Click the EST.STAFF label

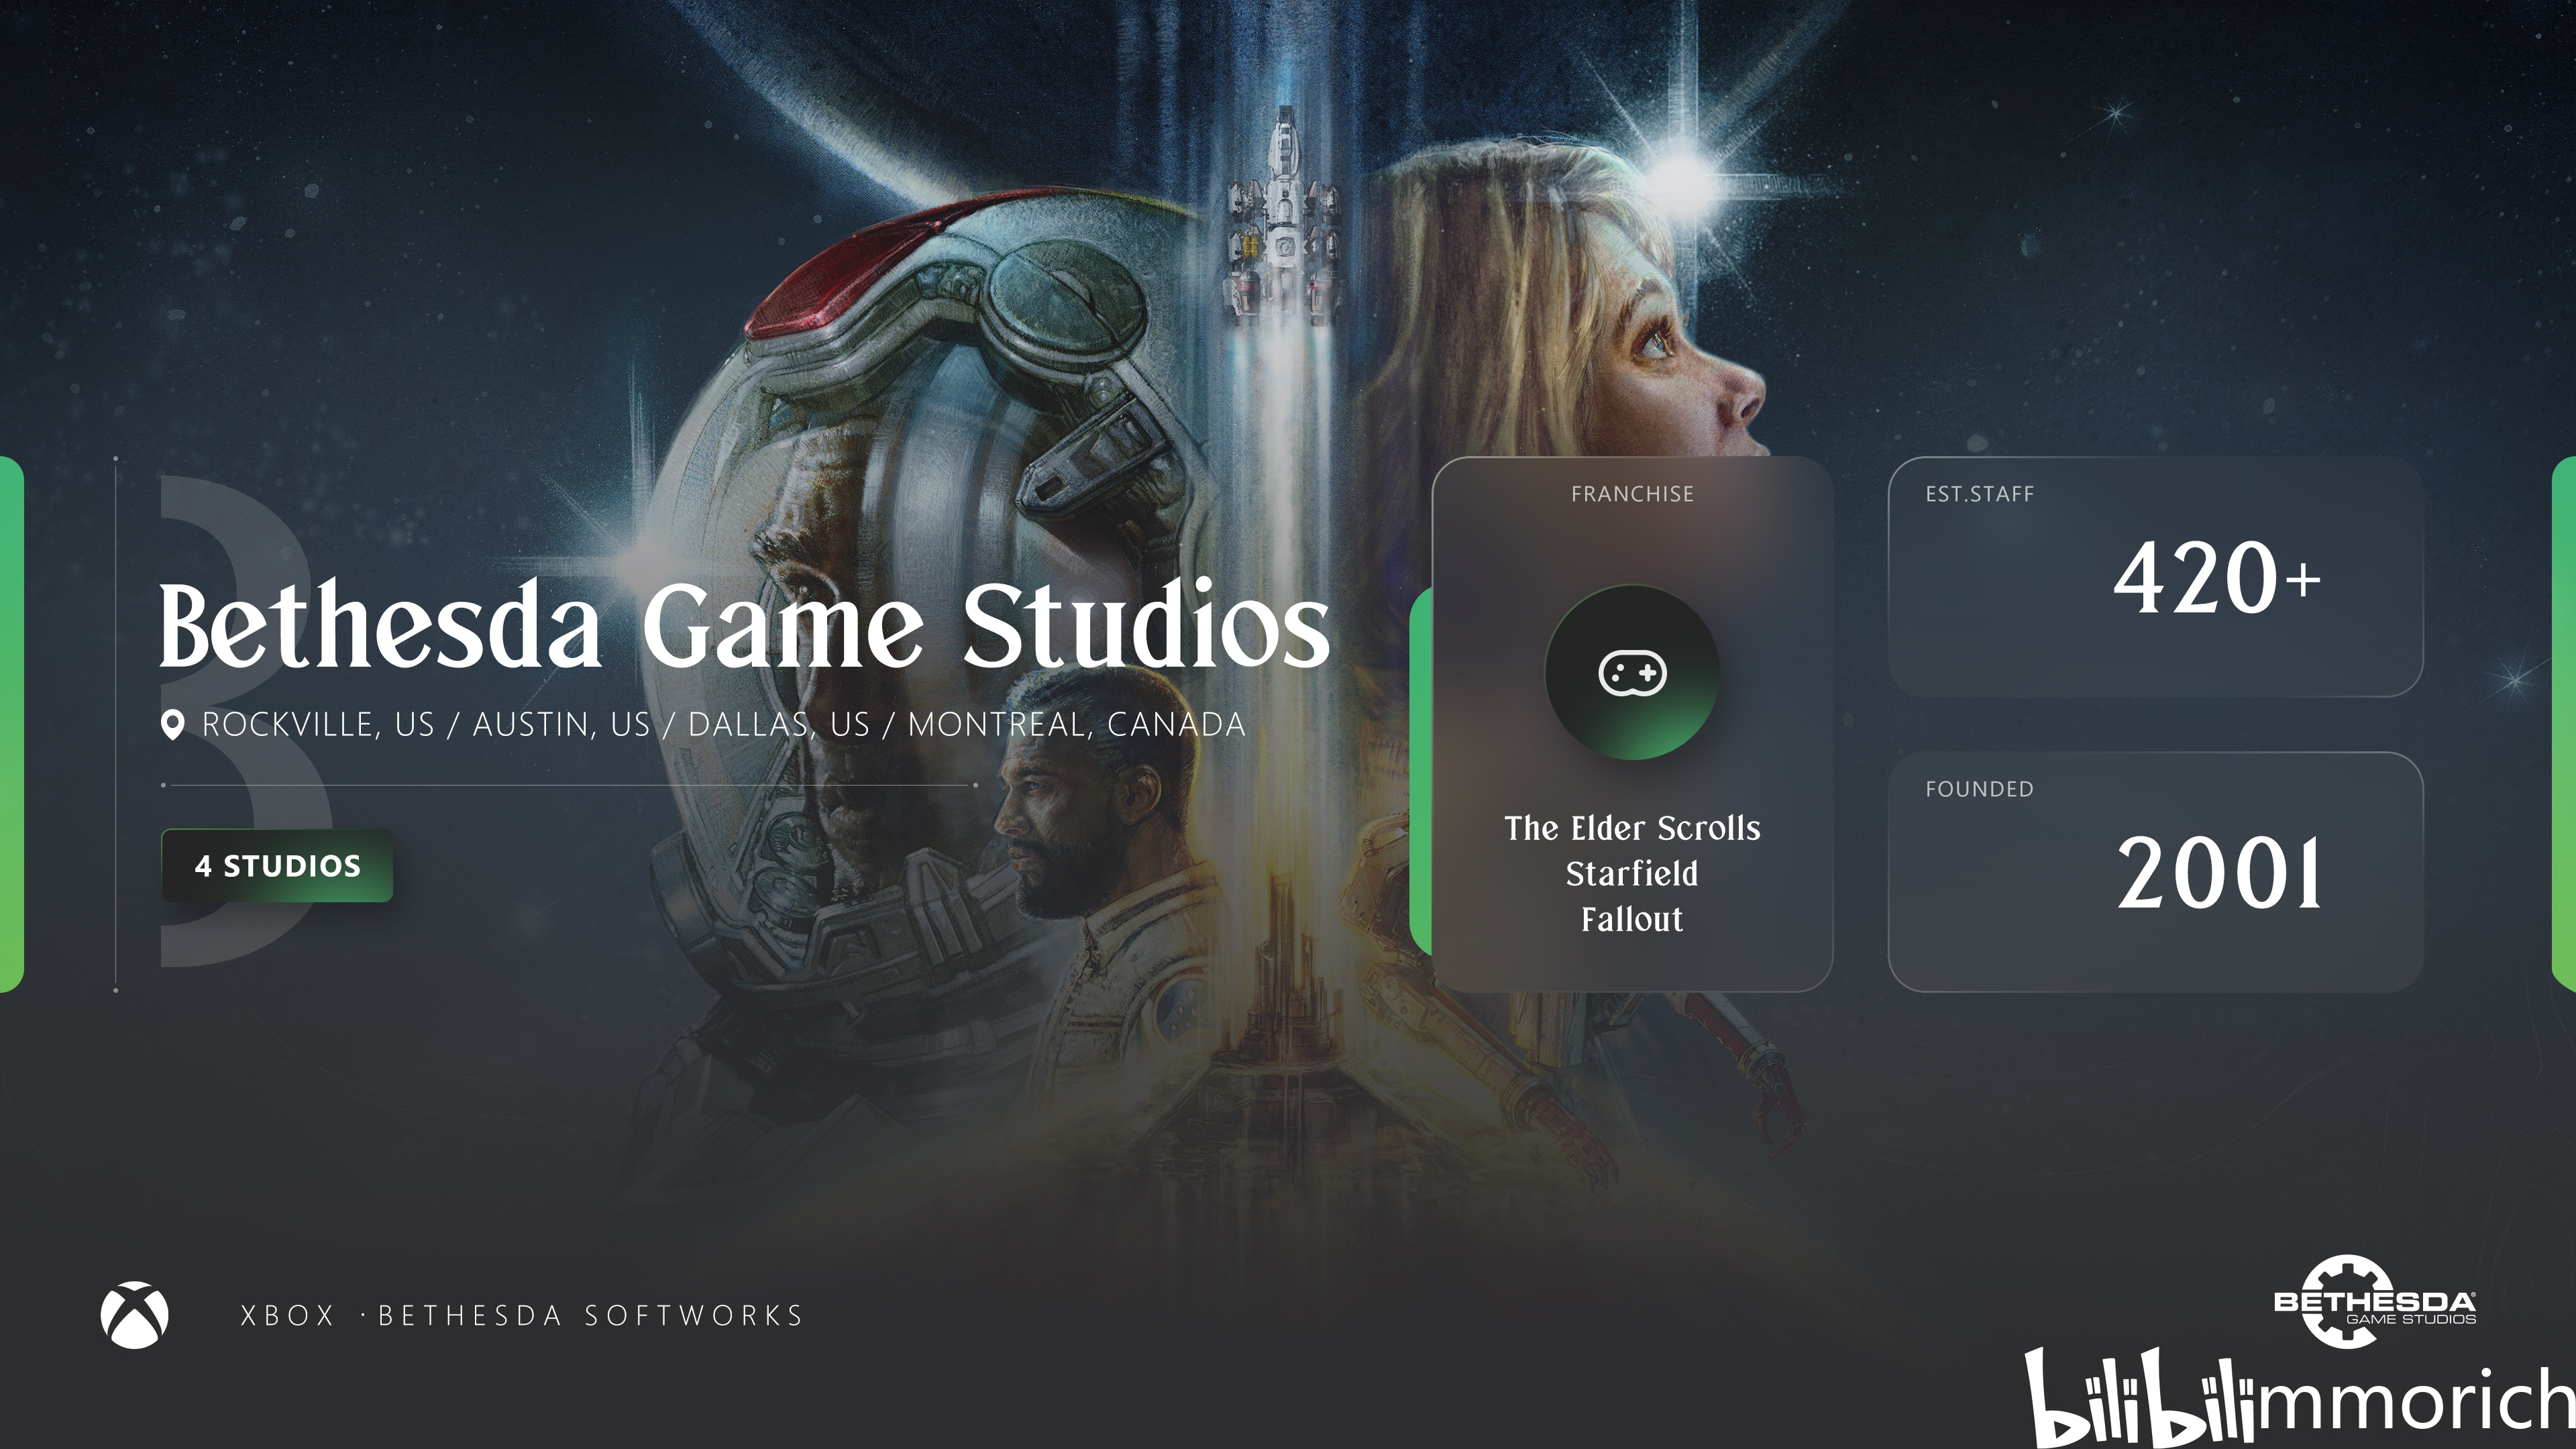[x=1980, y=494]
